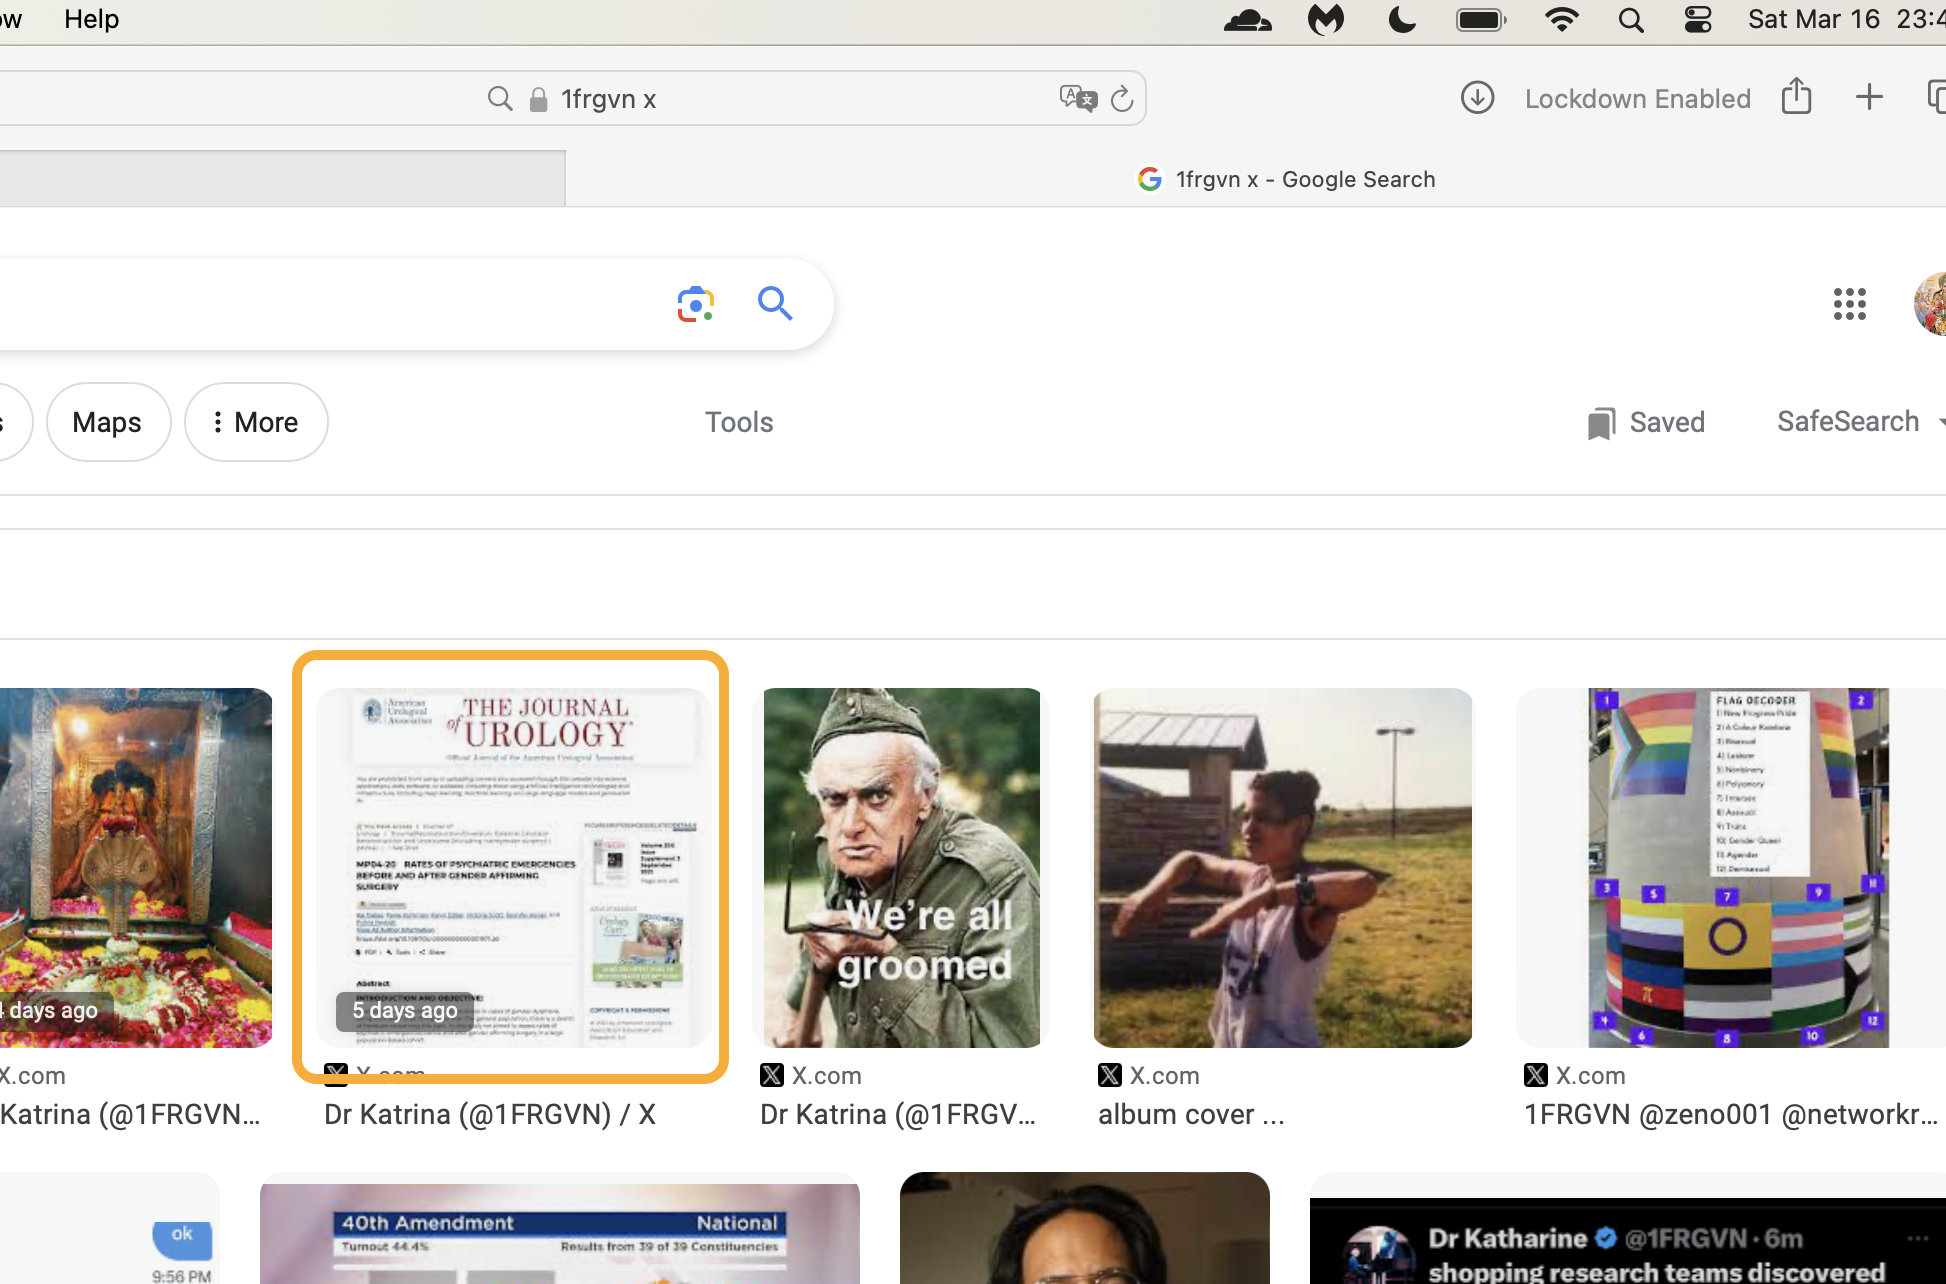Toggle Do Not Disturb moon icon
Image resolution: width=1946 pixels, height=1284 pixels.
click(1402, 19)
